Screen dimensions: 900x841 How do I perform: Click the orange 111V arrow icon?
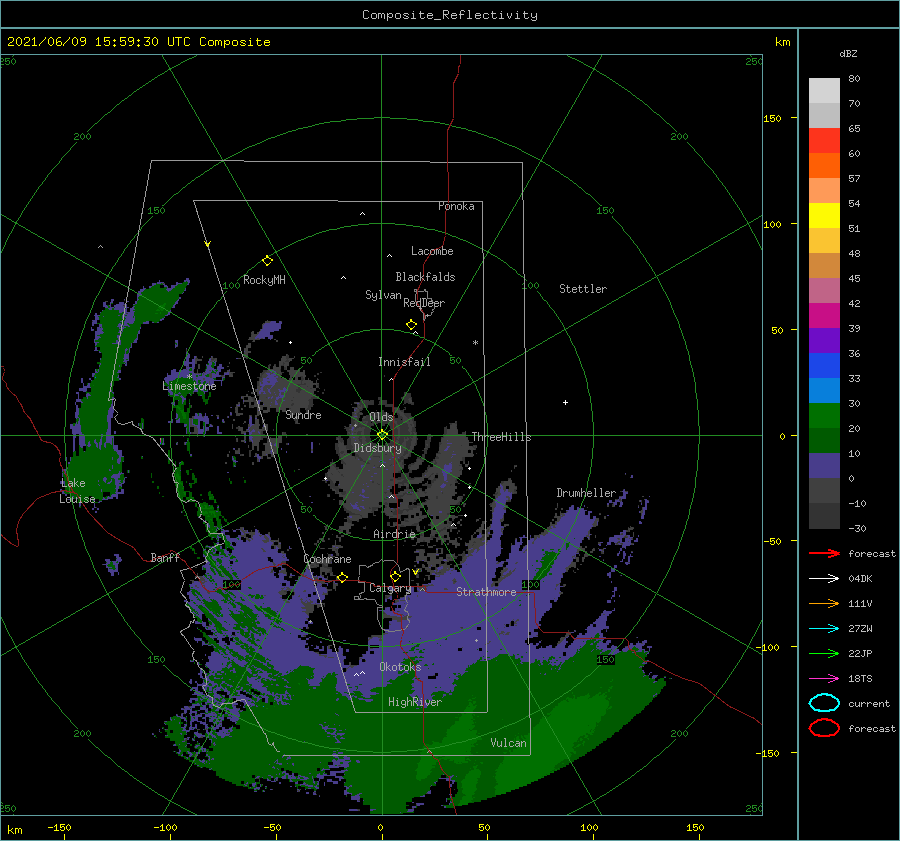point(824,603)
